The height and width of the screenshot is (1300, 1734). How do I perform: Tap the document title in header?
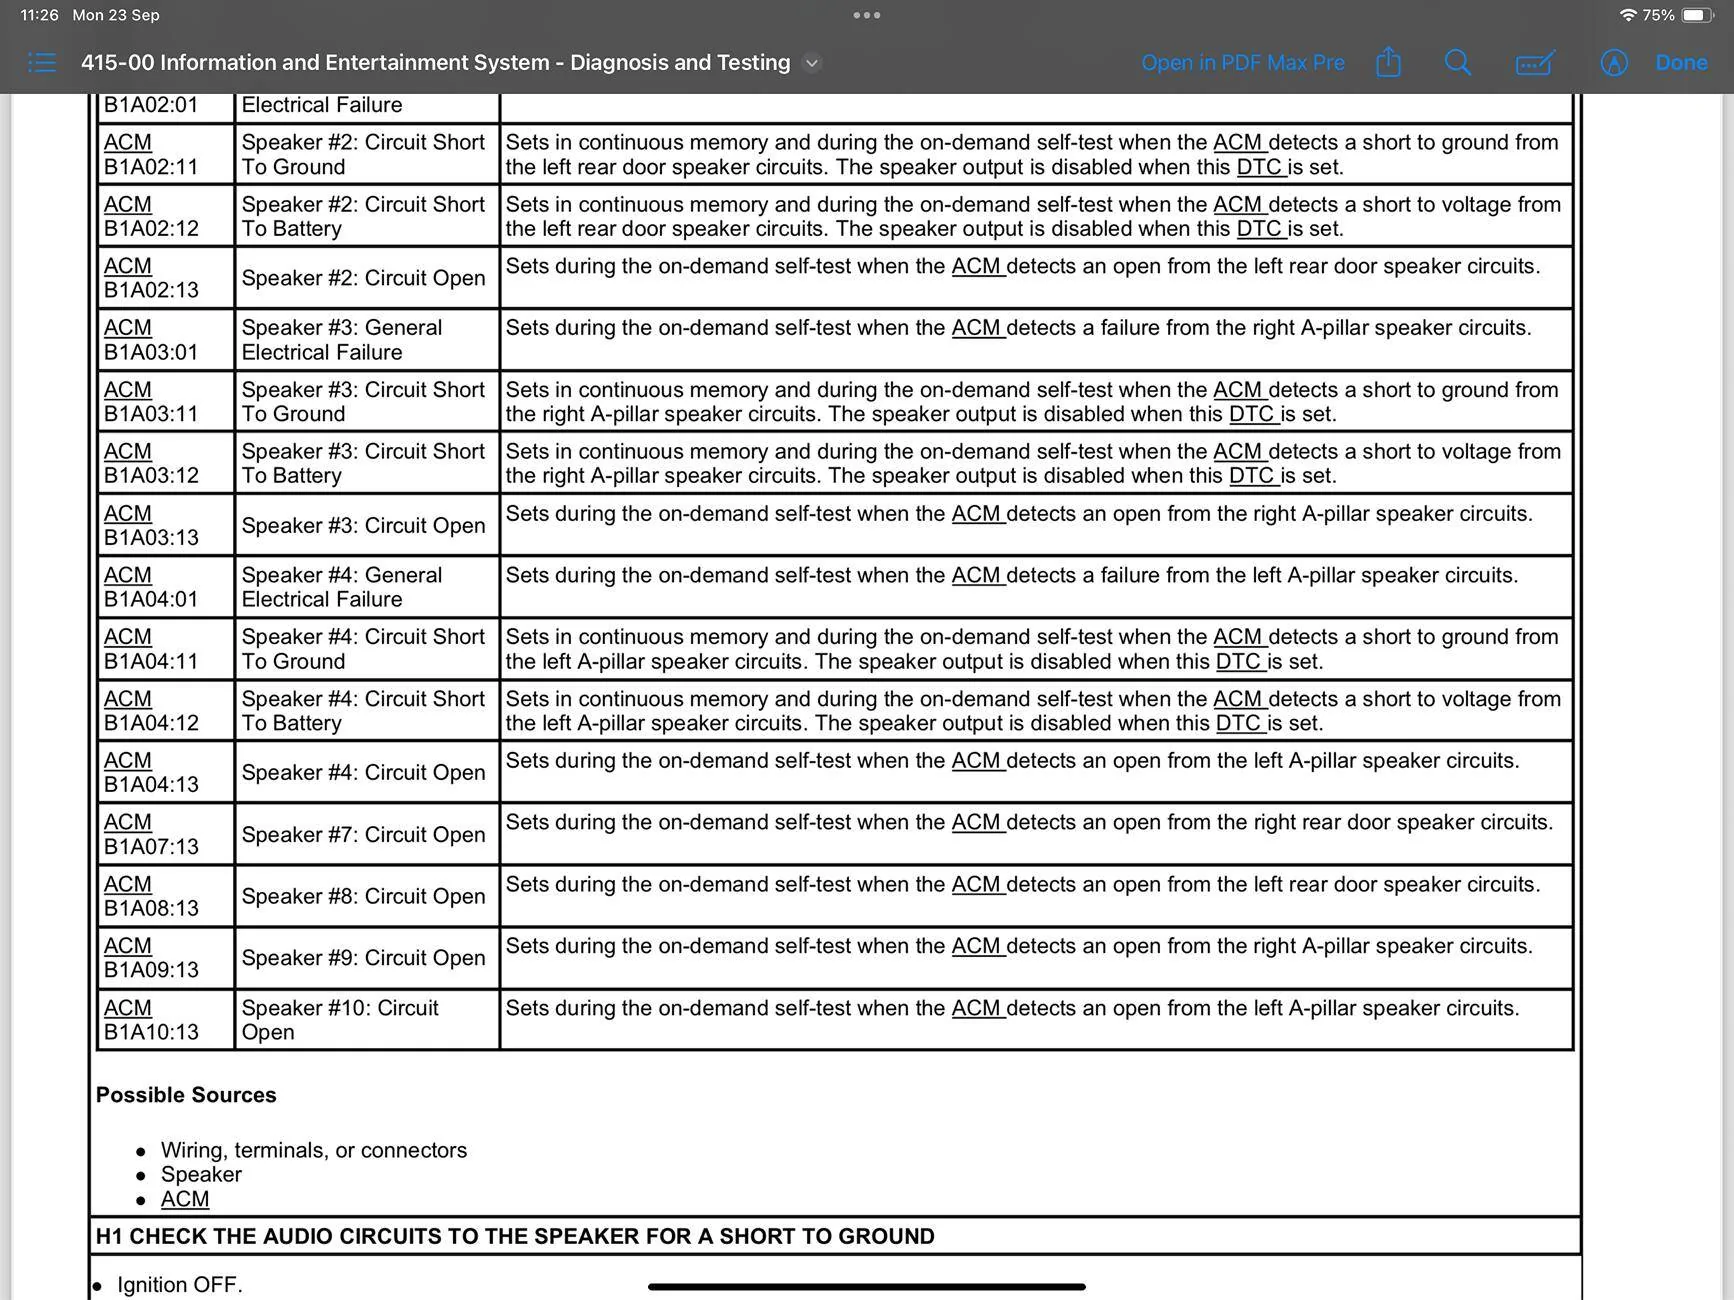click(435, 63)
